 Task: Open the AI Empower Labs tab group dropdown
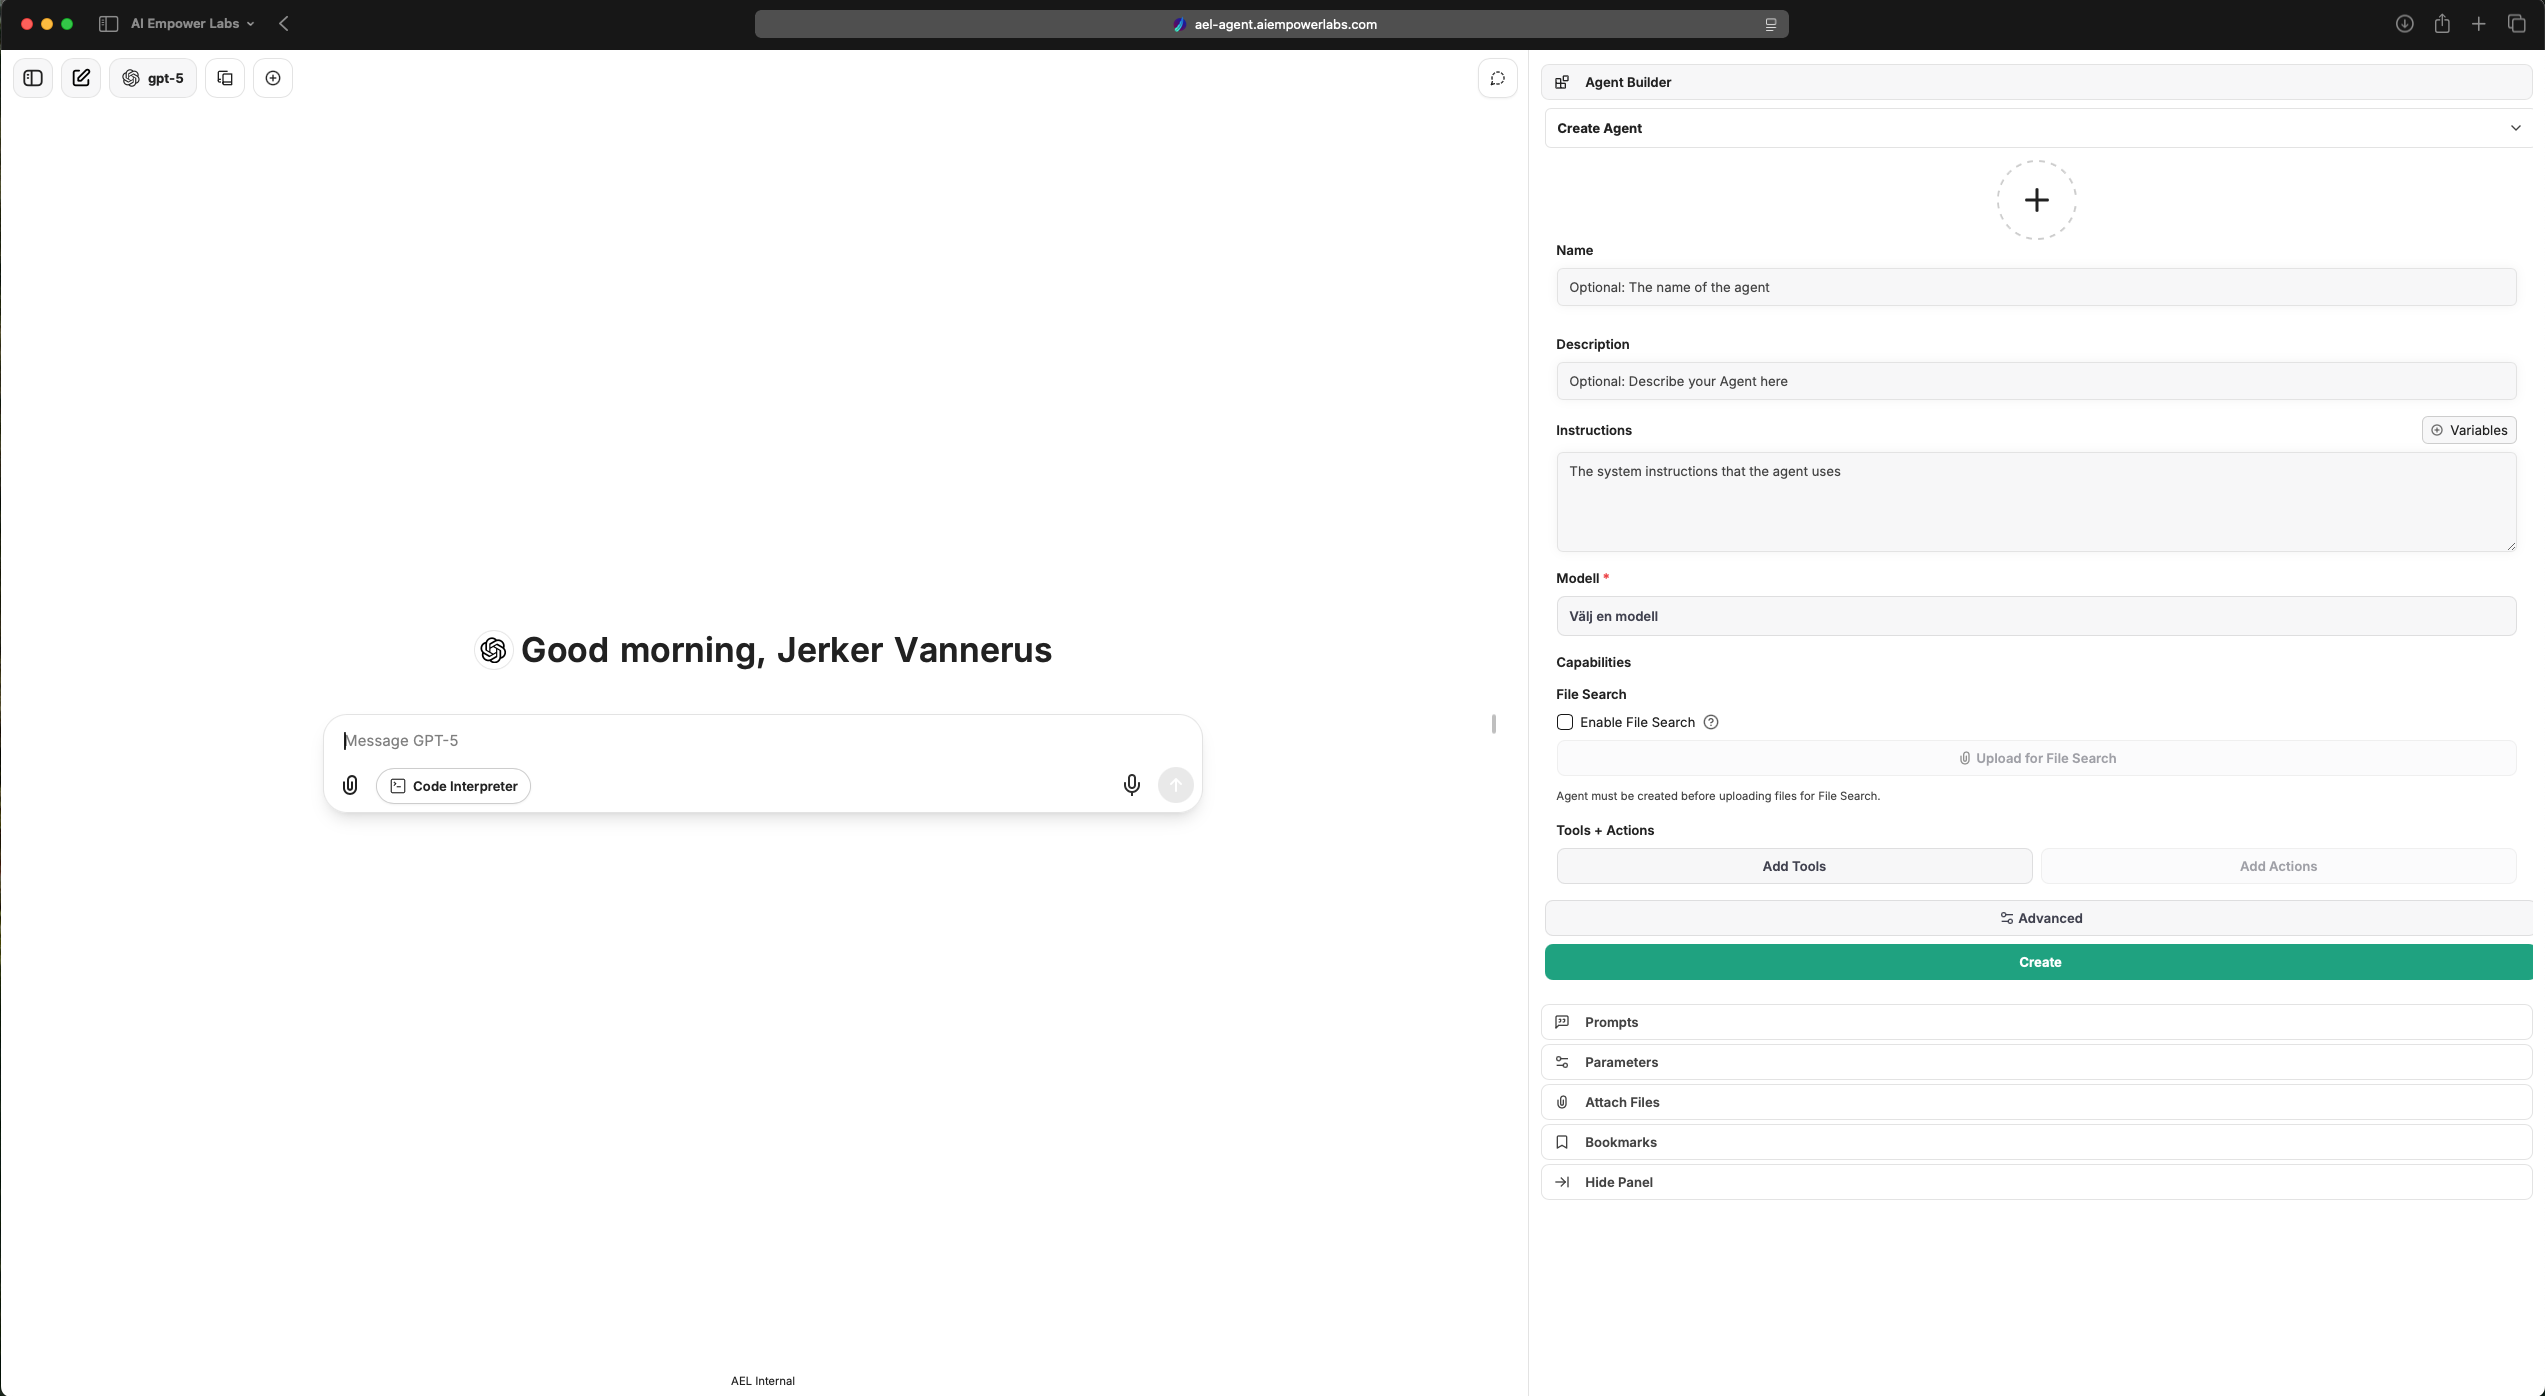click(x=192, y=24)
